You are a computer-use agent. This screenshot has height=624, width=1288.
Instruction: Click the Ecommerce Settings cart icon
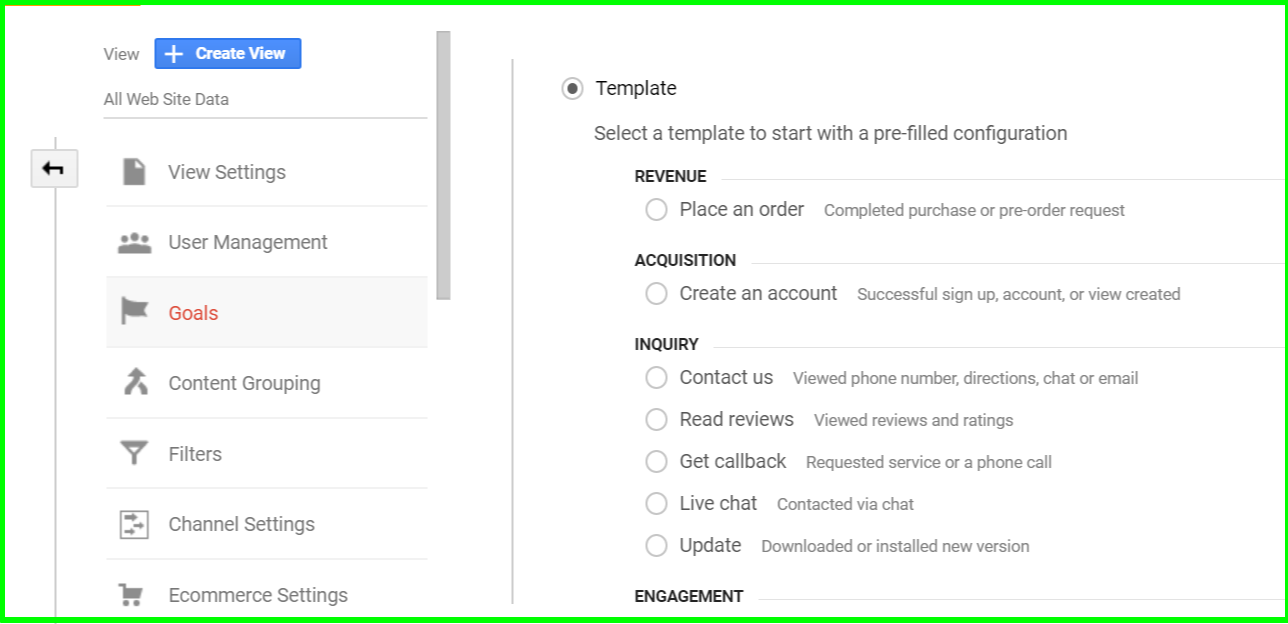[x=130, y=595]
